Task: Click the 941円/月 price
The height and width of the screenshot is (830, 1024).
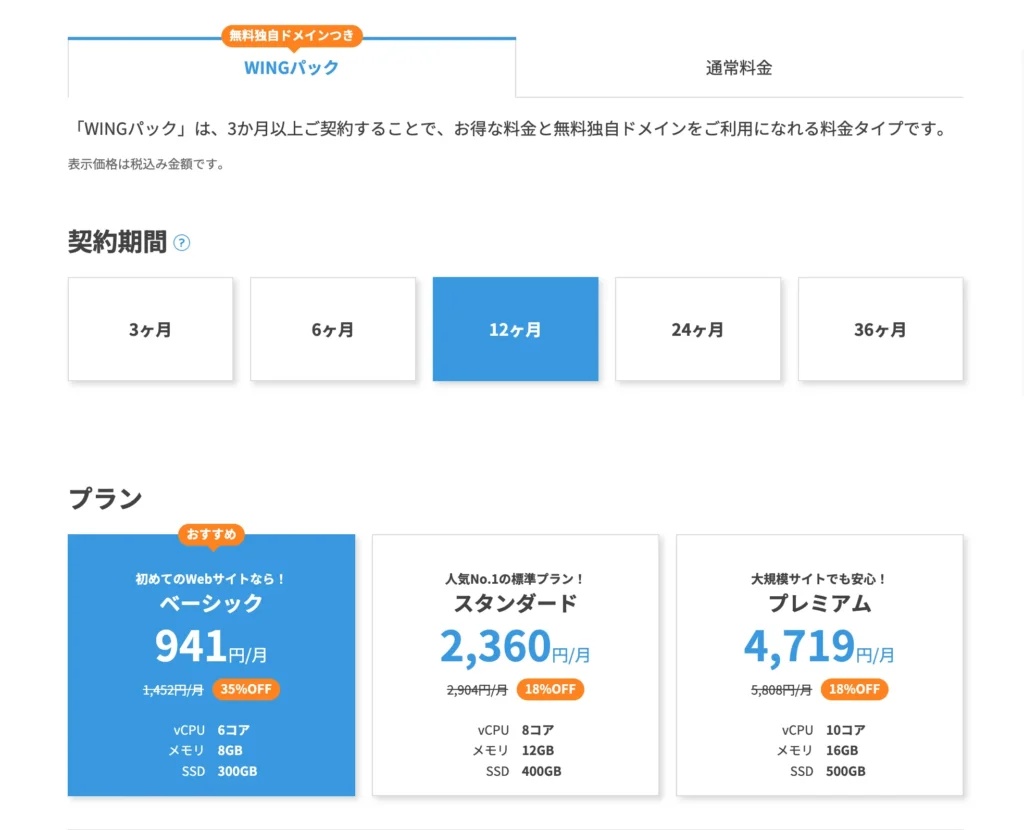Action: 211,648
